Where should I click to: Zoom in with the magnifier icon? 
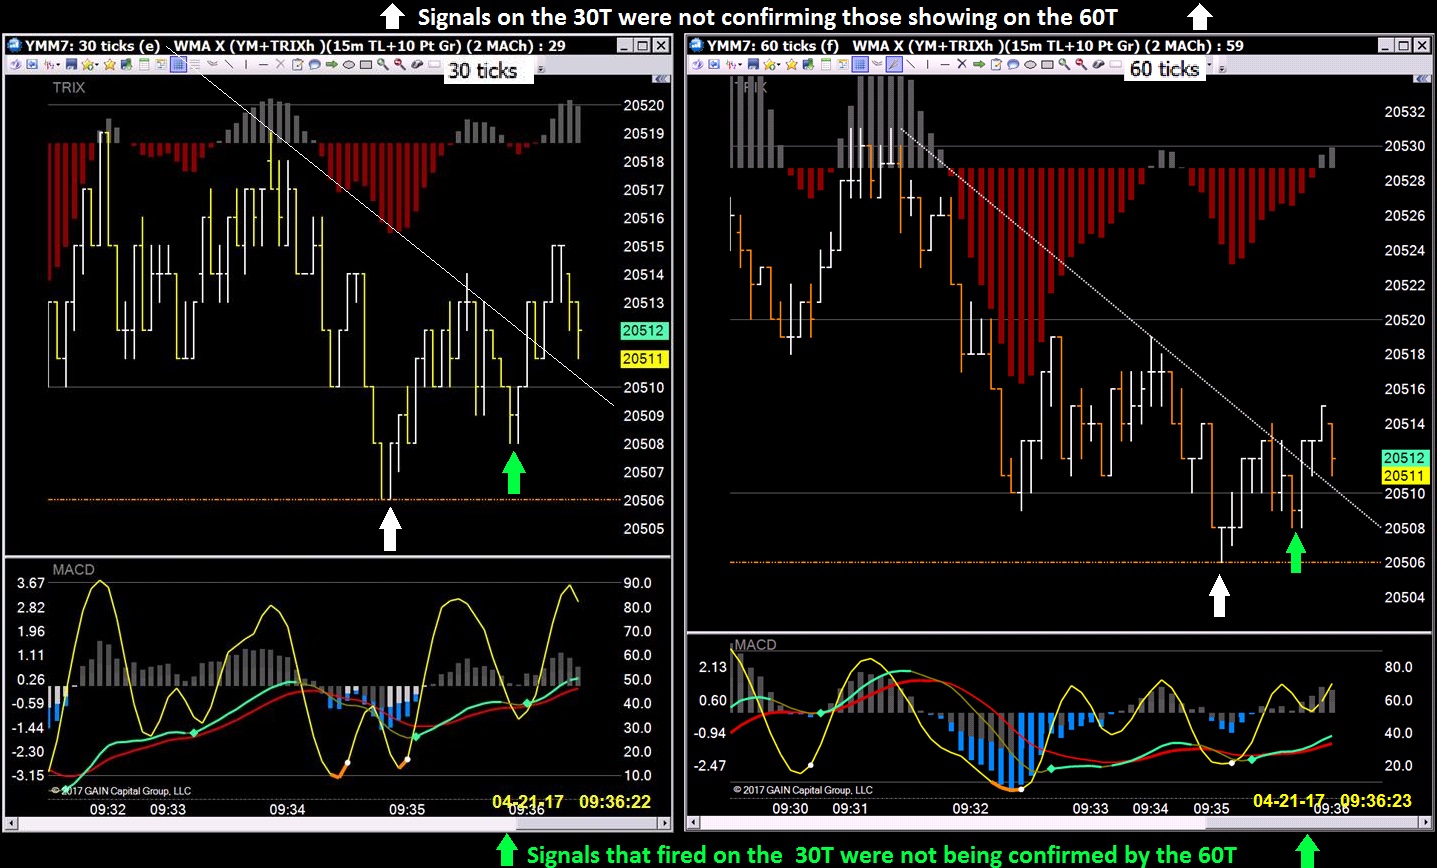click(x=382, y=64)
